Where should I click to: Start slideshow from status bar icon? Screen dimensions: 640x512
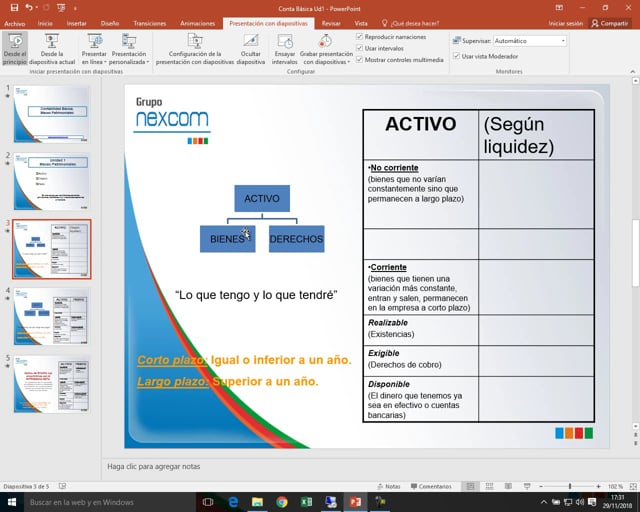[x=527, y=486]
